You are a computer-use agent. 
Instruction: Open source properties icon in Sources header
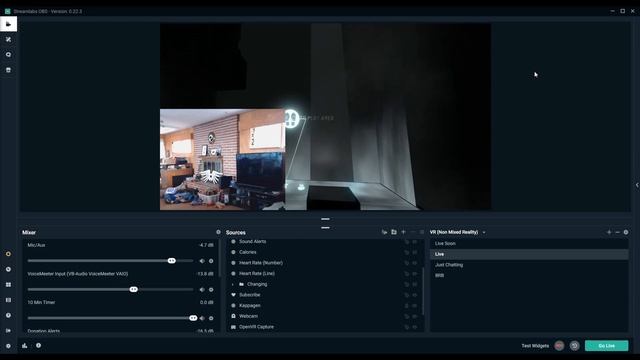click(422, 232)
